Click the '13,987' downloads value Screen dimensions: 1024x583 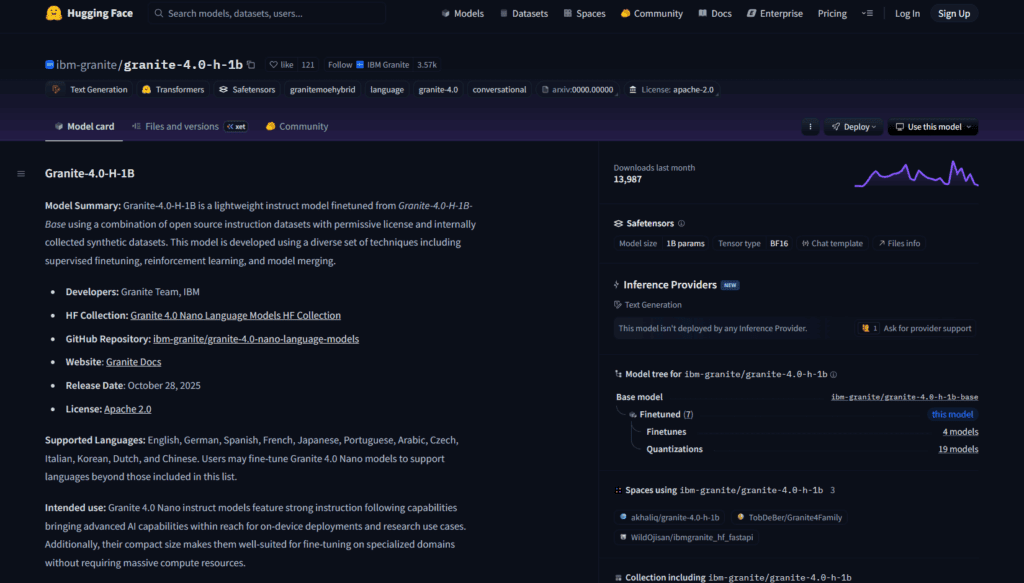coord(627,180)
